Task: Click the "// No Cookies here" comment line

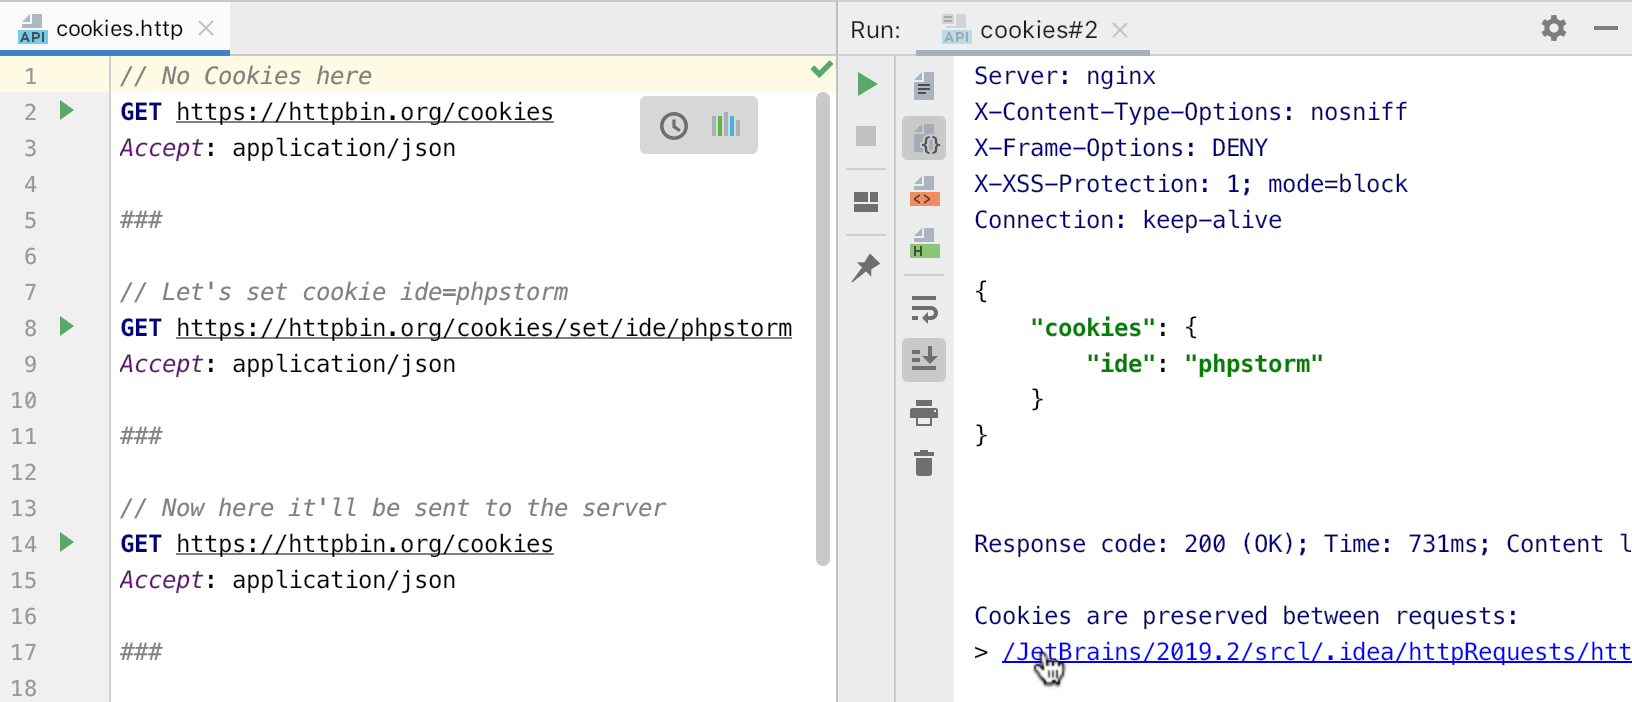Action: click(x=246, y=76)
